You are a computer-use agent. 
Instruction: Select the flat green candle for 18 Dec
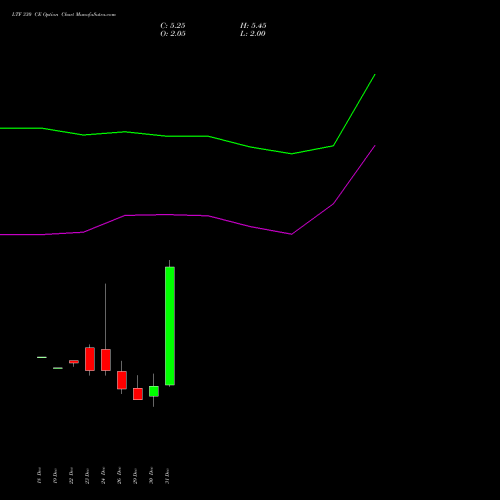coord(42,357)
